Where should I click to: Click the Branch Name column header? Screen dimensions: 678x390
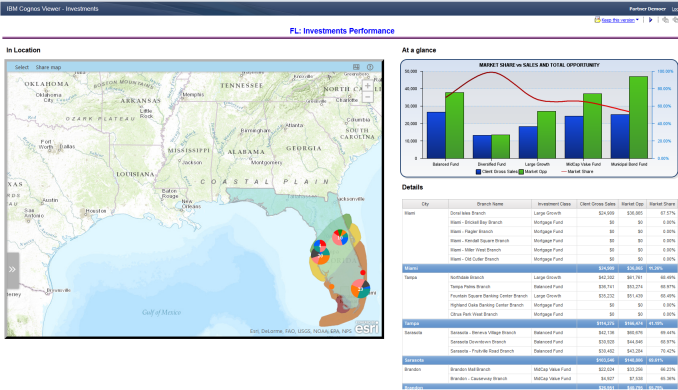(x=490, y=204)
